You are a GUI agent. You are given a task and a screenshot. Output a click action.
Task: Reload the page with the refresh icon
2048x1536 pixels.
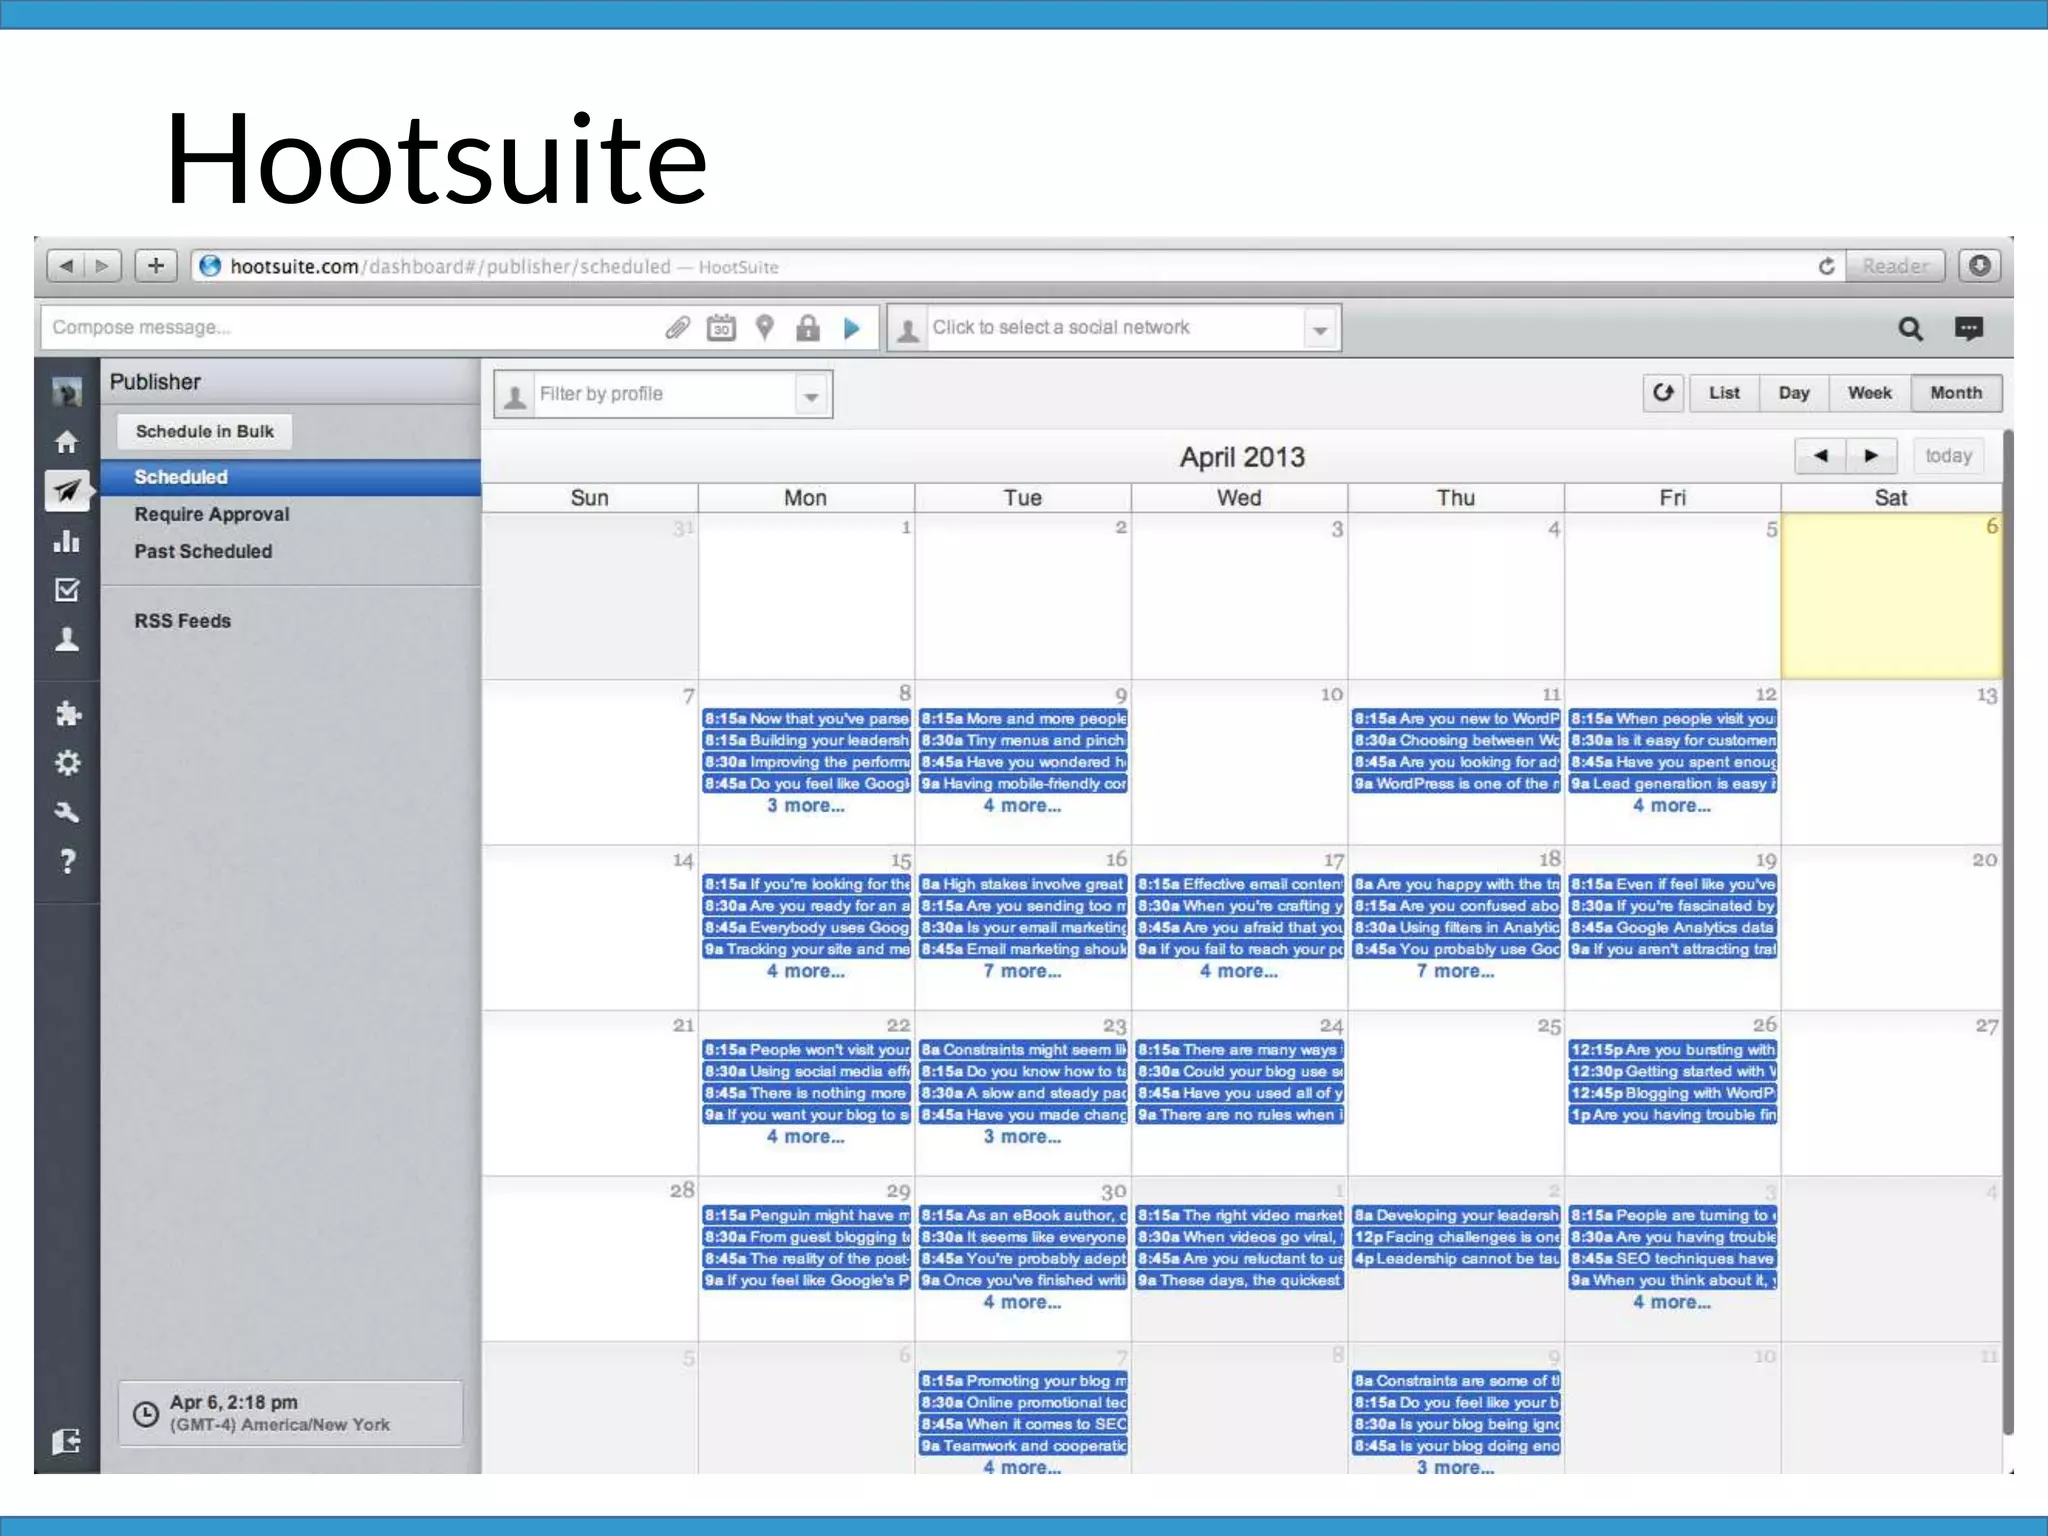1826,266
